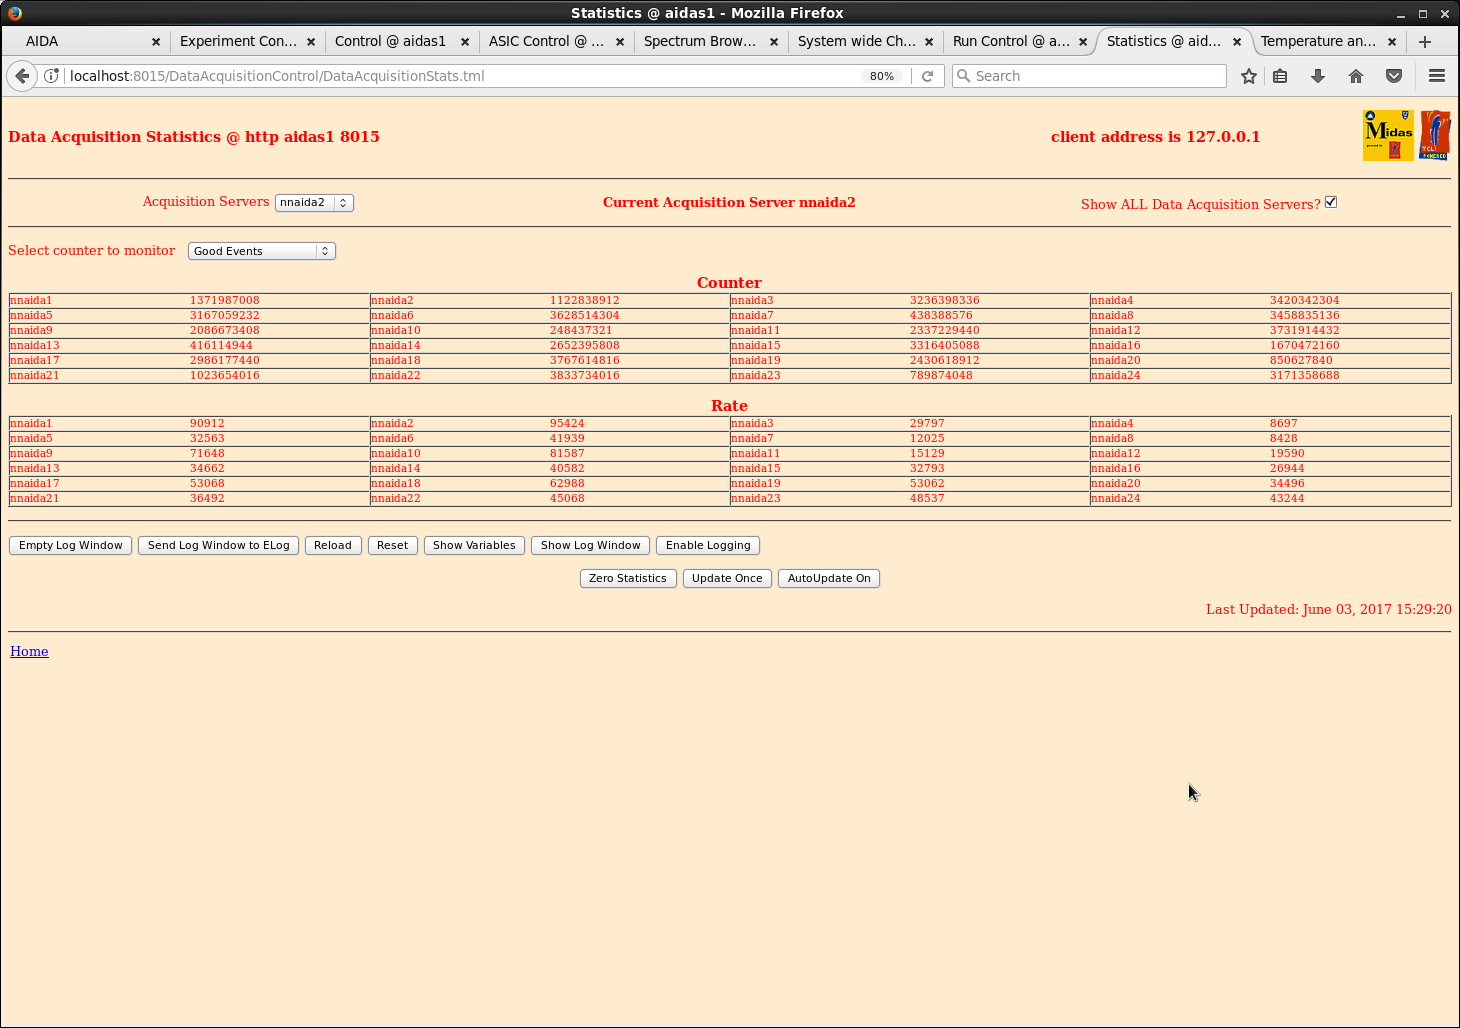The image size is (1460, 1028).
Task: Open the bookmarks list icon
Action: pyautogui.click(x=1280, y=76)
